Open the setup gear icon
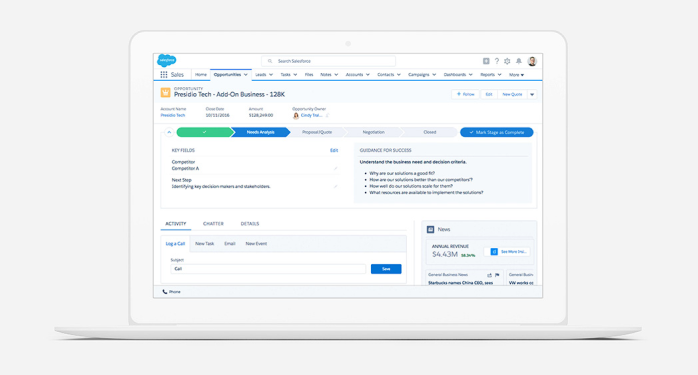This screenshot has width=698, height=375. 507,61
